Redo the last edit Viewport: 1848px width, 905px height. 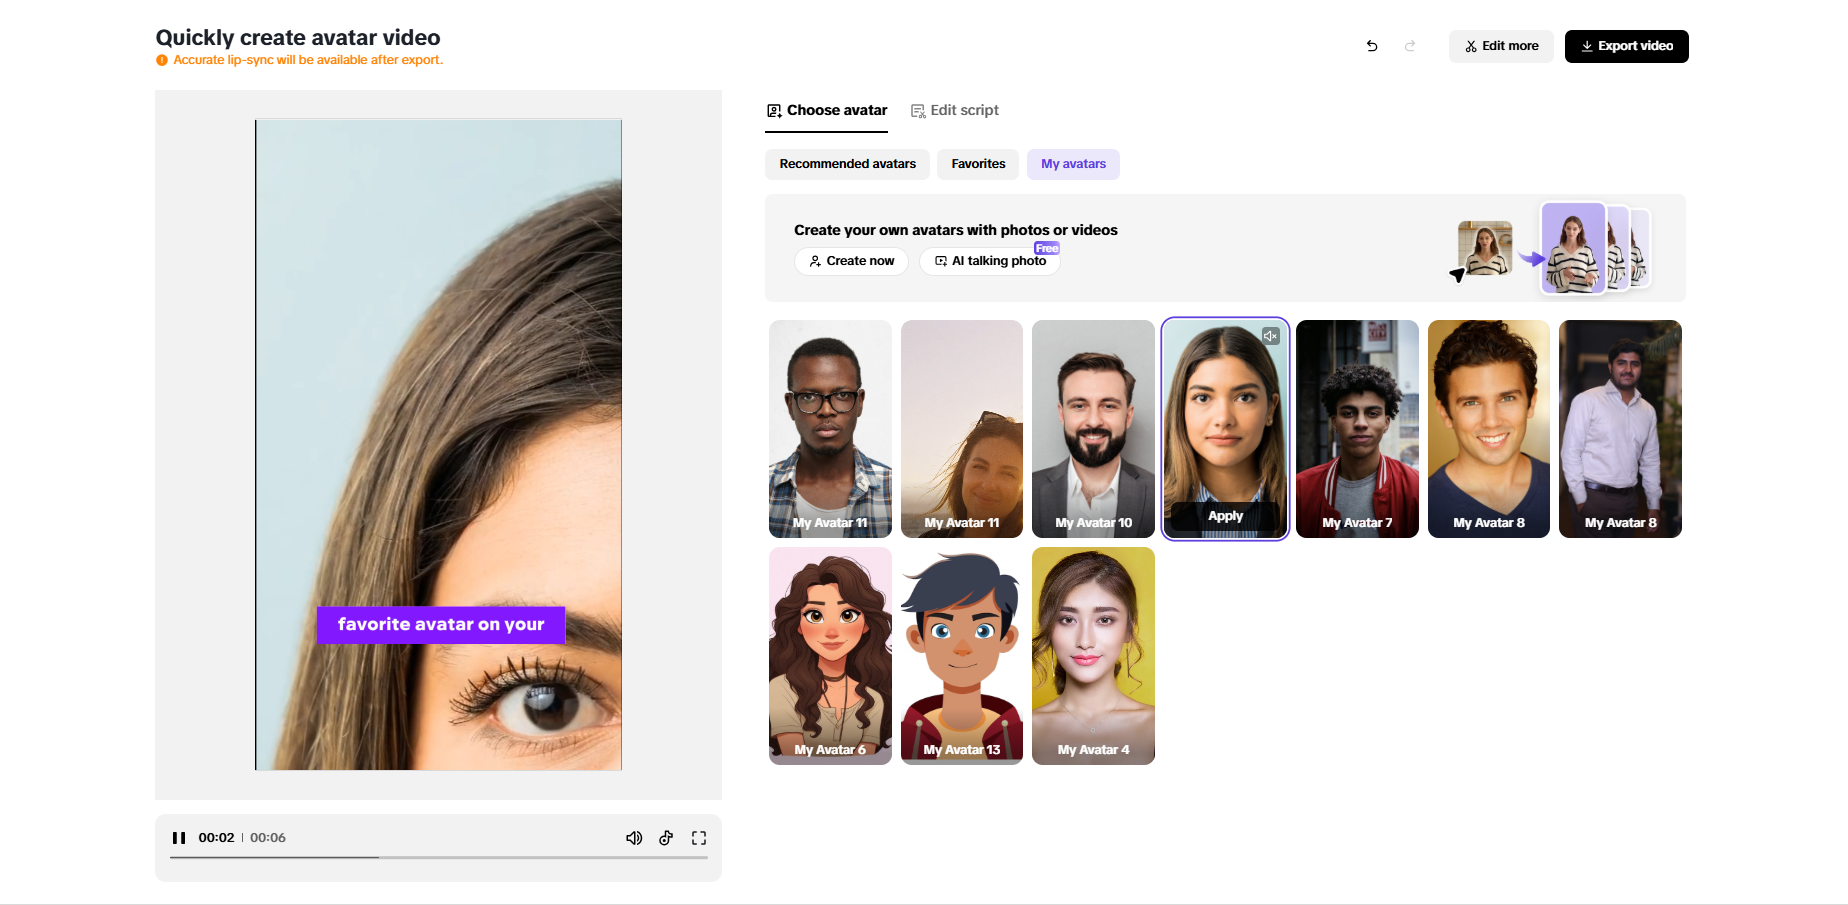point(1409,46)
